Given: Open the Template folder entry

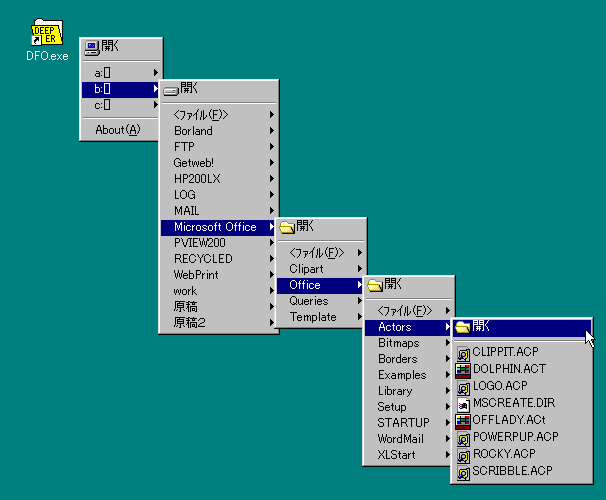Looking at the screenshot, I should [x=321, y=317].
